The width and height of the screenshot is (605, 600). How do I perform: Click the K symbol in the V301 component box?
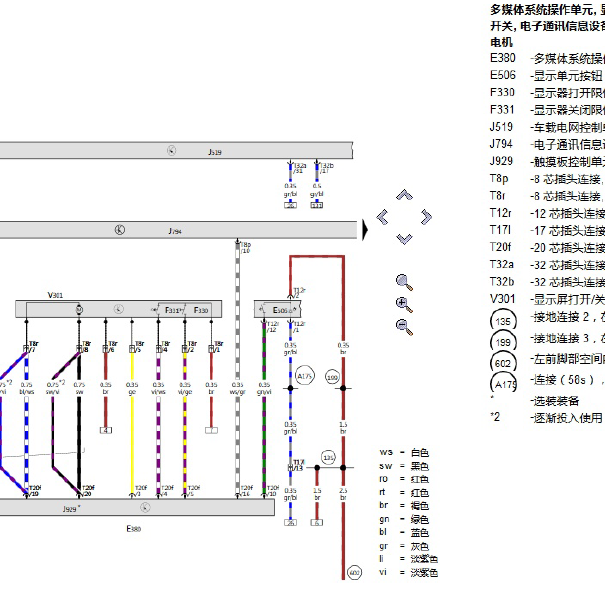coord(118,309)
